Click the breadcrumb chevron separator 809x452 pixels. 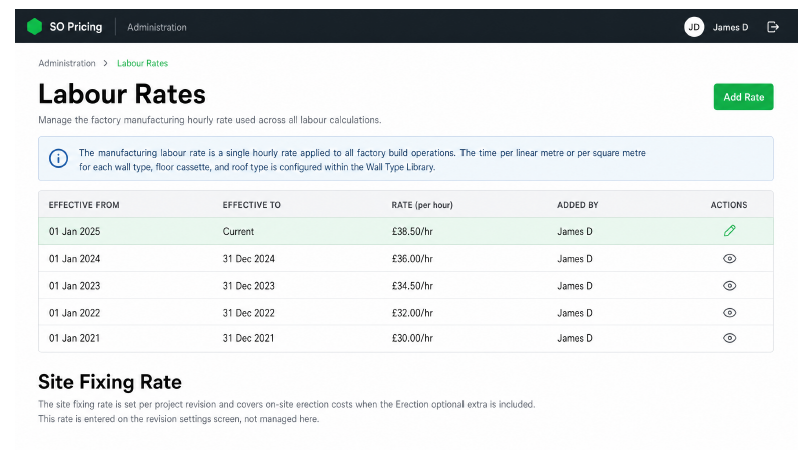[106, 63]
